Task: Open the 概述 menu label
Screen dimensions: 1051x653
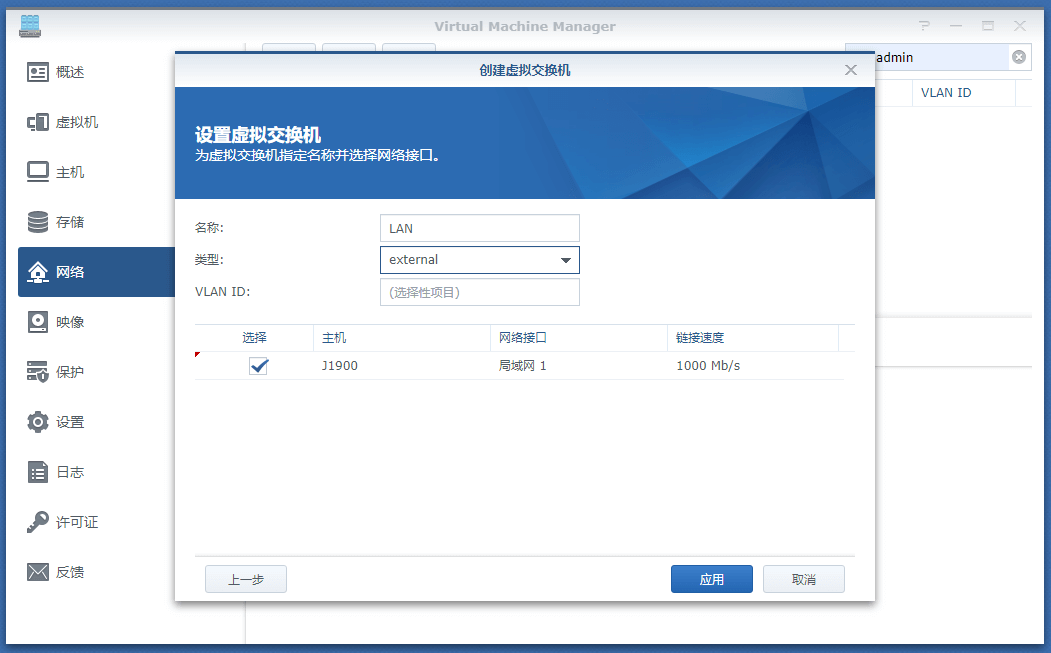Action: (70, 72)
